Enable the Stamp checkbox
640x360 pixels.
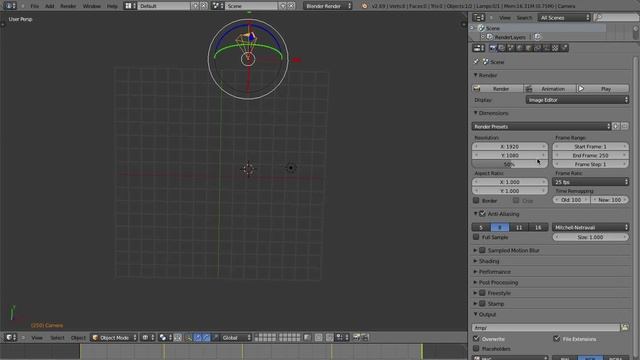click(x=482, y=304)
